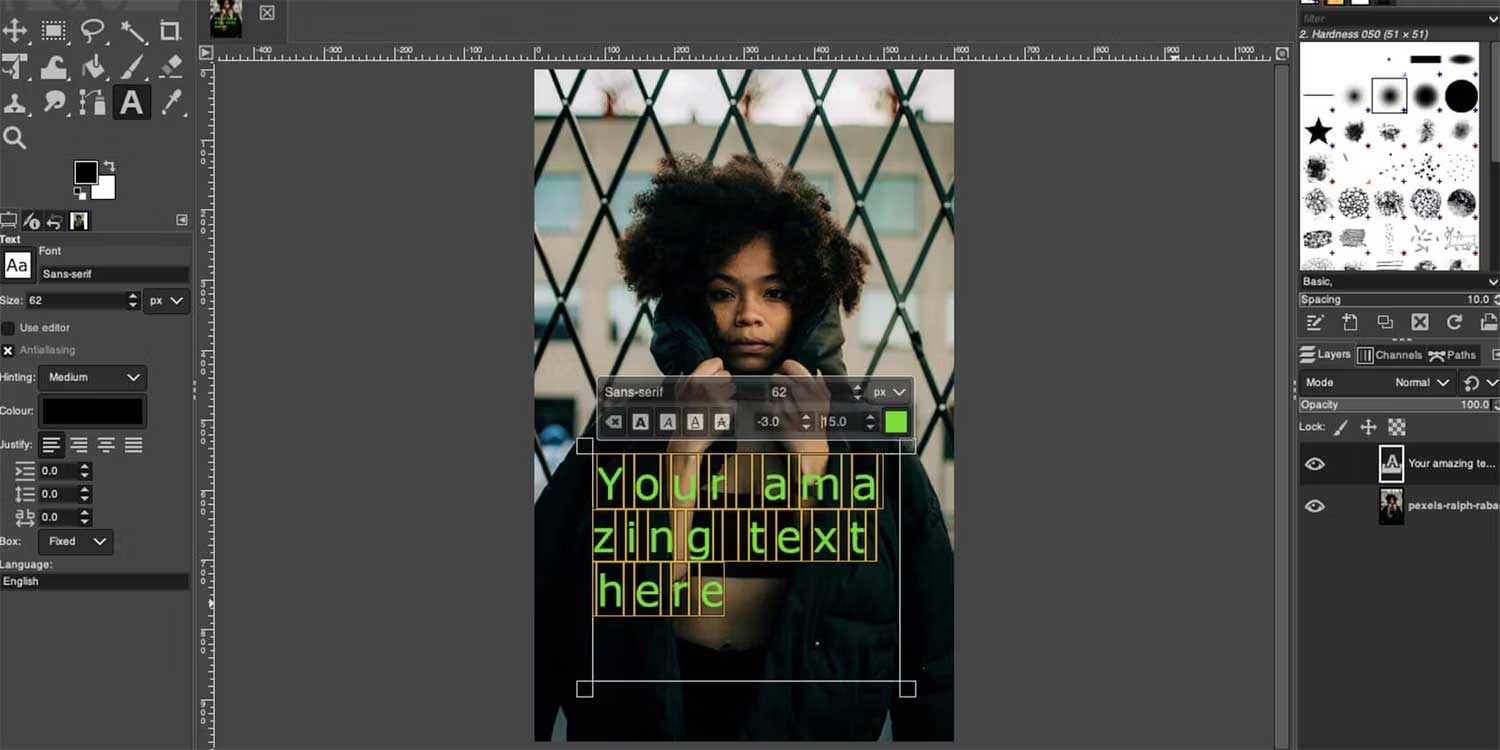Open the Device Status tab
Screen dimensions: 1500x750
[31, 221]
